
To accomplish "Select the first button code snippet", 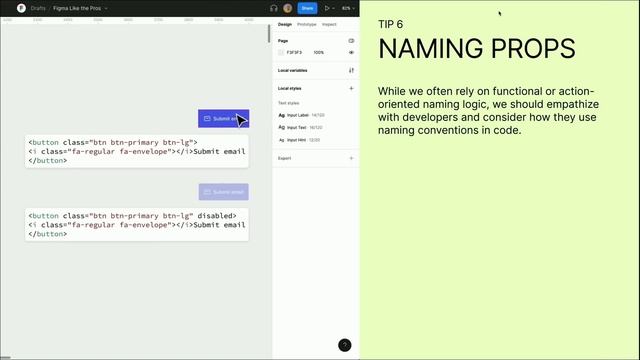I will click(x=137, y=151).
